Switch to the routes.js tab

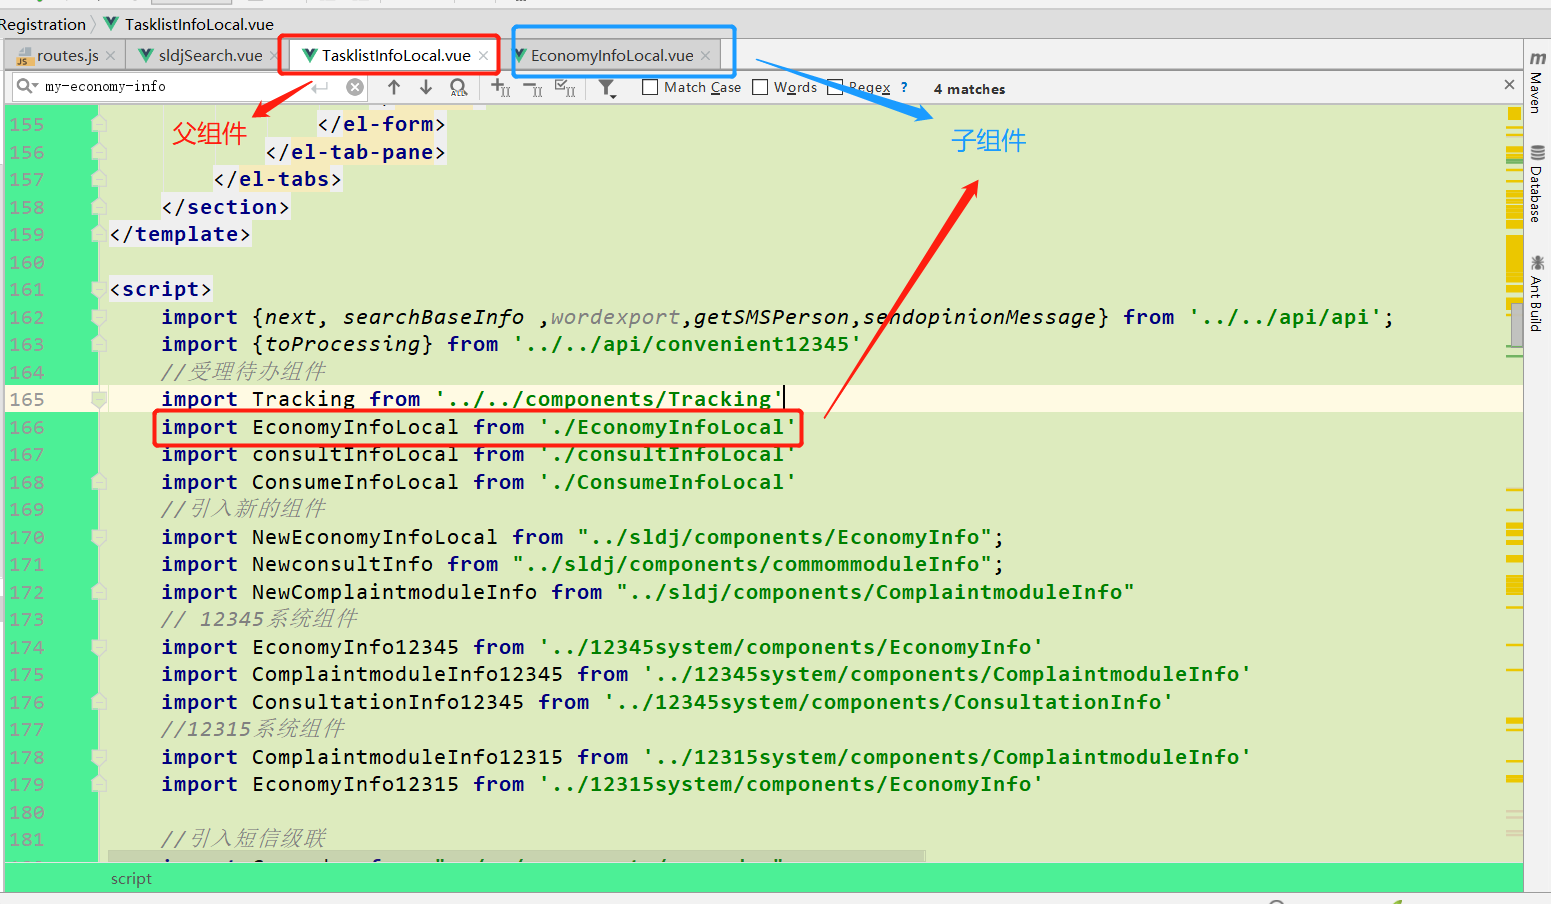[67, 55]
